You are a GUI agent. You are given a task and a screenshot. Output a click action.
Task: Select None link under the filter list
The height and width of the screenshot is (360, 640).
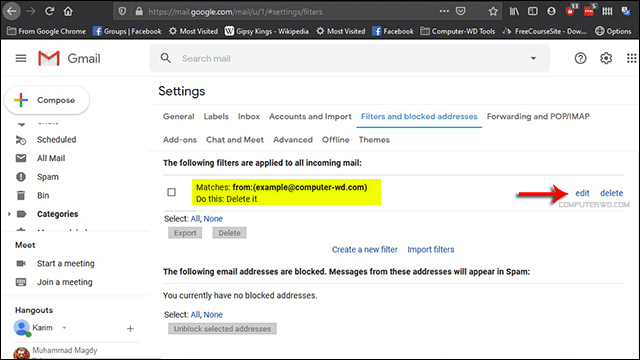(x=213, y=219)
